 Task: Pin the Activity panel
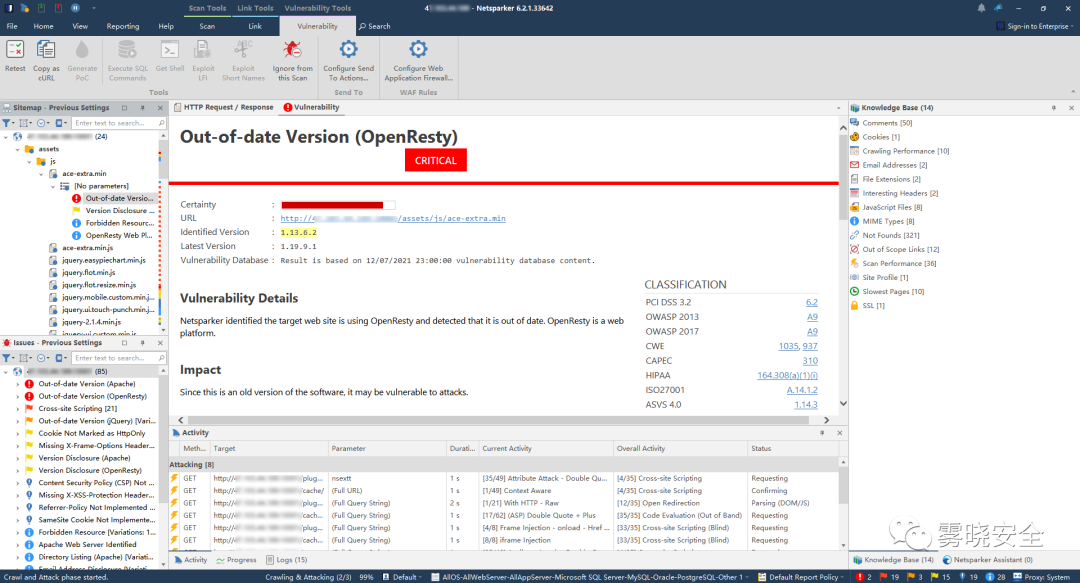[x=822, y=433]
